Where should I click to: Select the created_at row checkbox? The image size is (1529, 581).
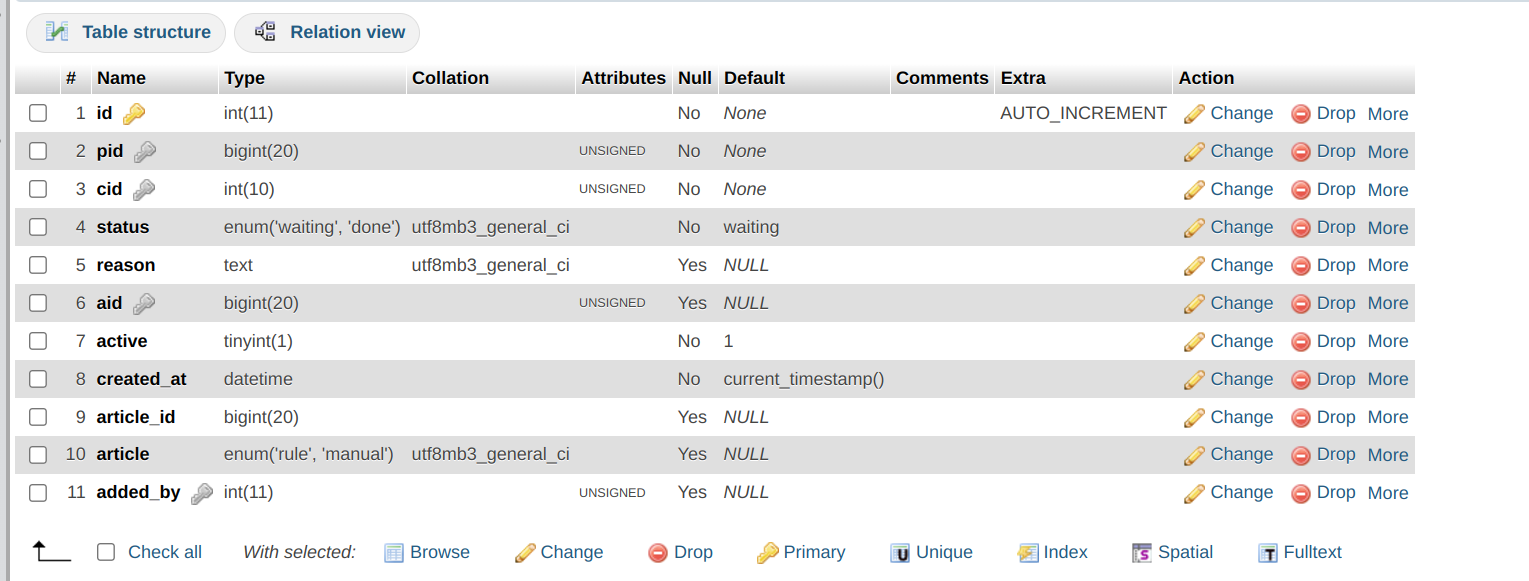click(38, 379)
